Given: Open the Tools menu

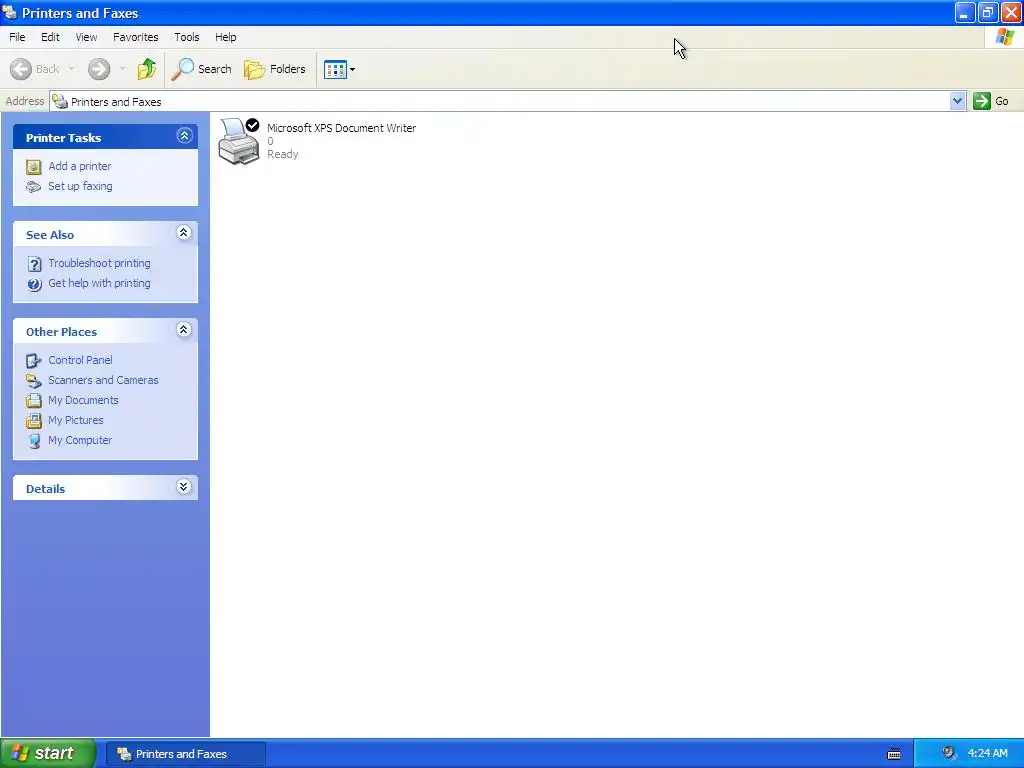Looking at the screenshot, I should pyautogui.click(x=187, y=37).
